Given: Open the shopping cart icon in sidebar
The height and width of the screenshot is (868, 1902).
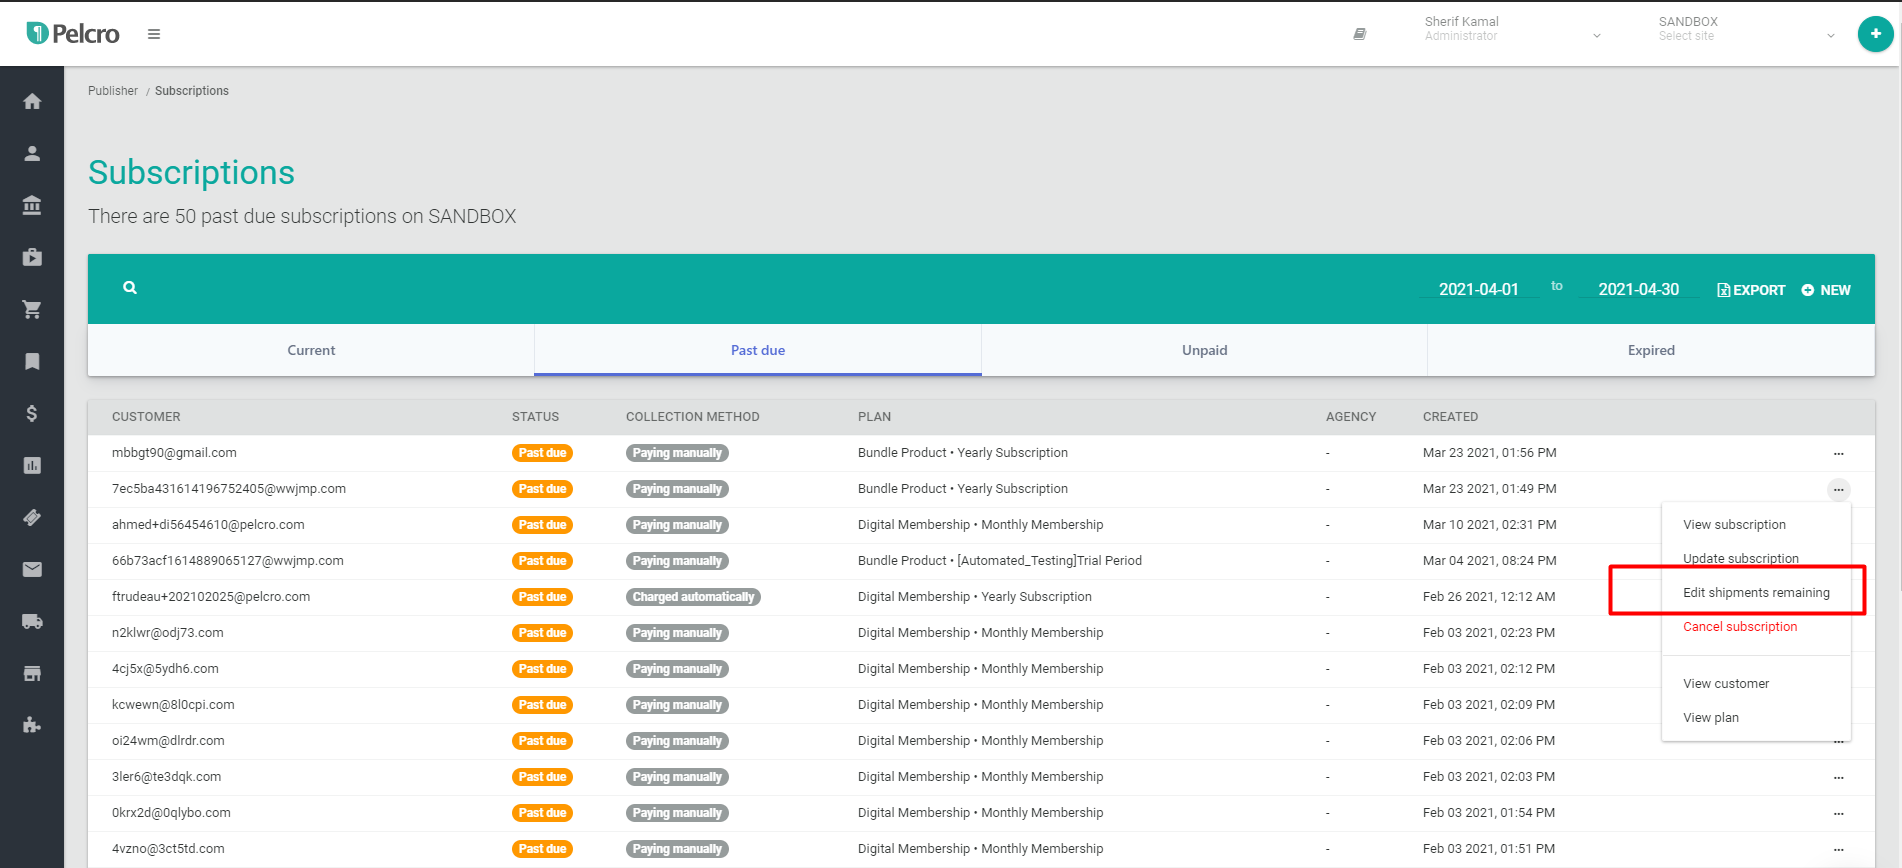Looking at the screenshot, I should click(x=32, y=309).
